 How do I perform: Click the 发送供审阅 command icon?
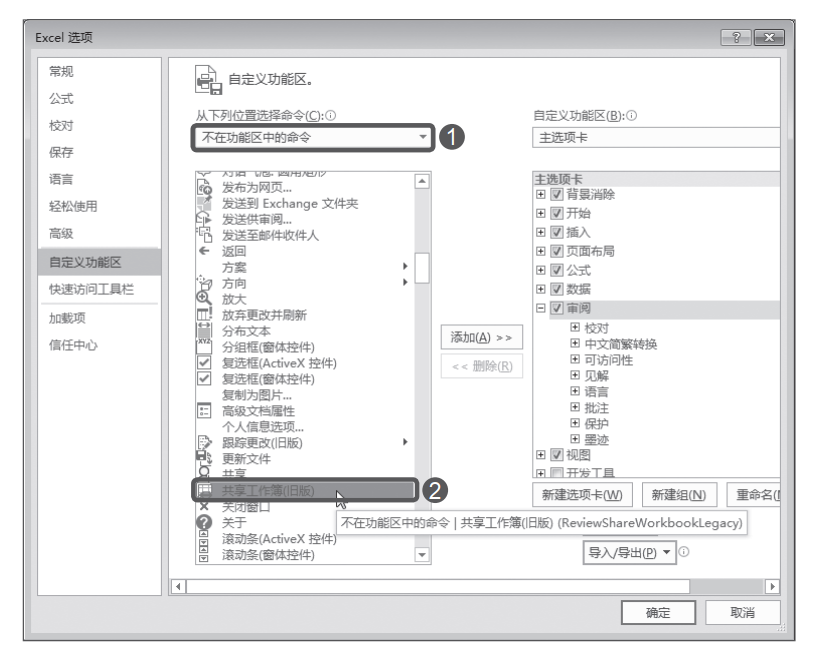pos(204,219)
